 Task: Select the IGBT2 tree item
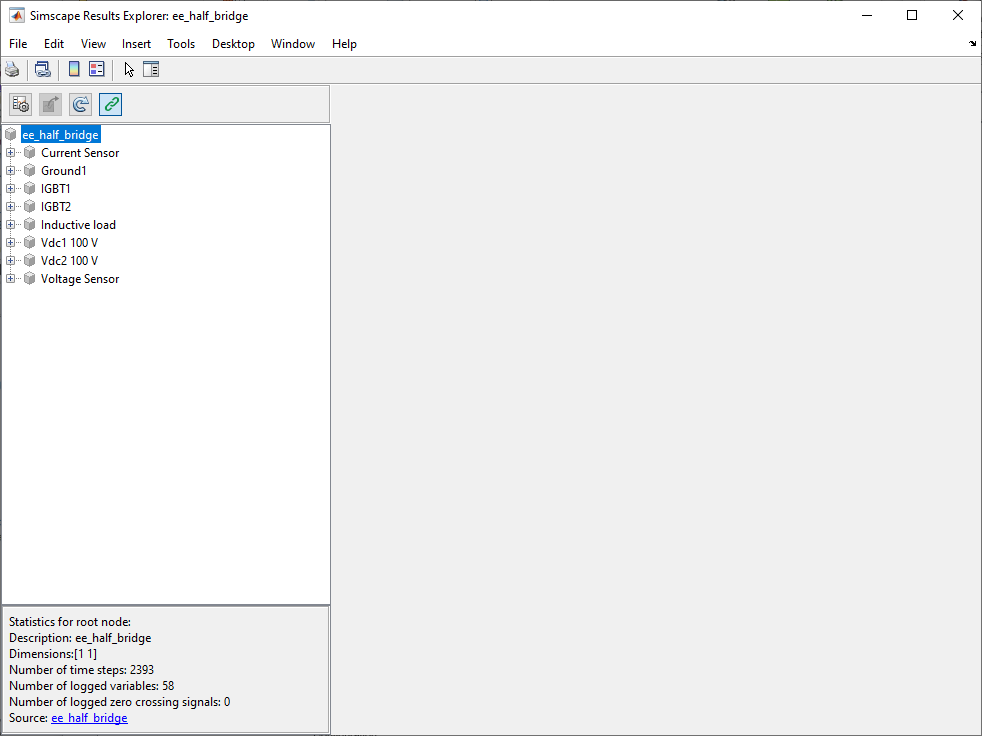56,207
